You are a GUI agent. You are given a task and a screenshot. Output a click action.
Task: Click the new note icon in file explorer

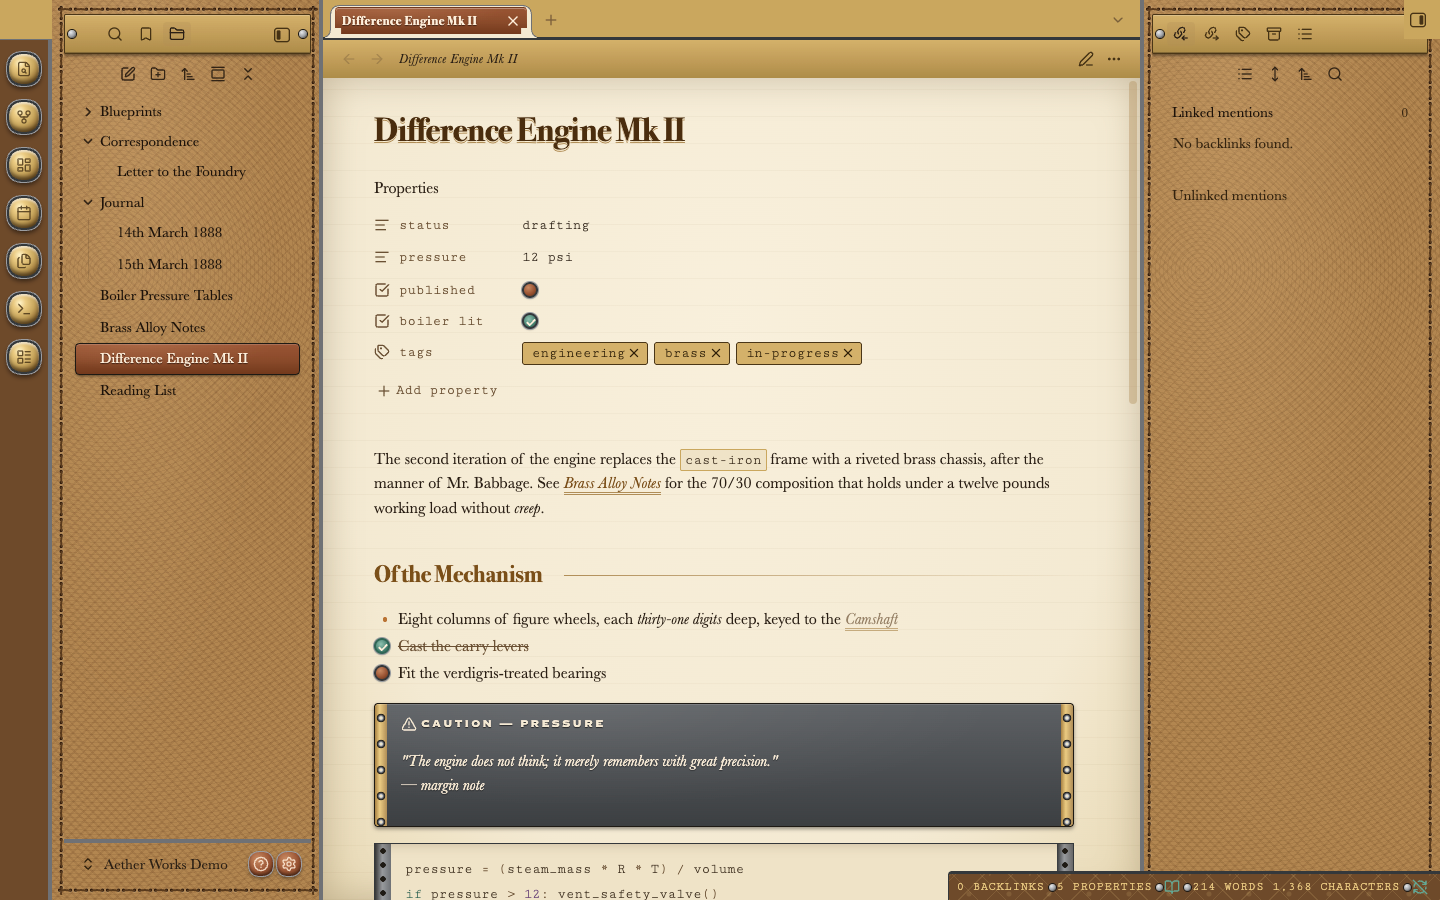pos(128,74)
